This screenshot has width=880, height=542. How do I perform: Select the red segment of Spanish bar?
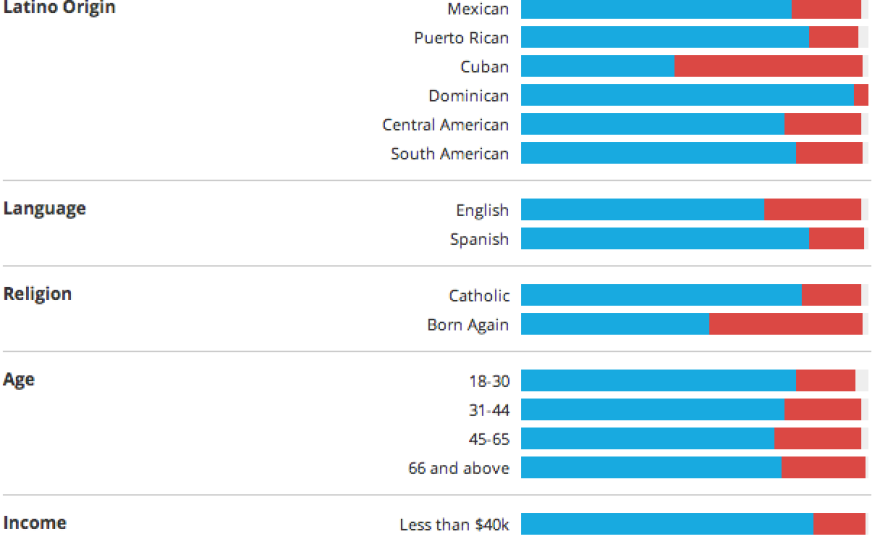(x=836, y=239)
